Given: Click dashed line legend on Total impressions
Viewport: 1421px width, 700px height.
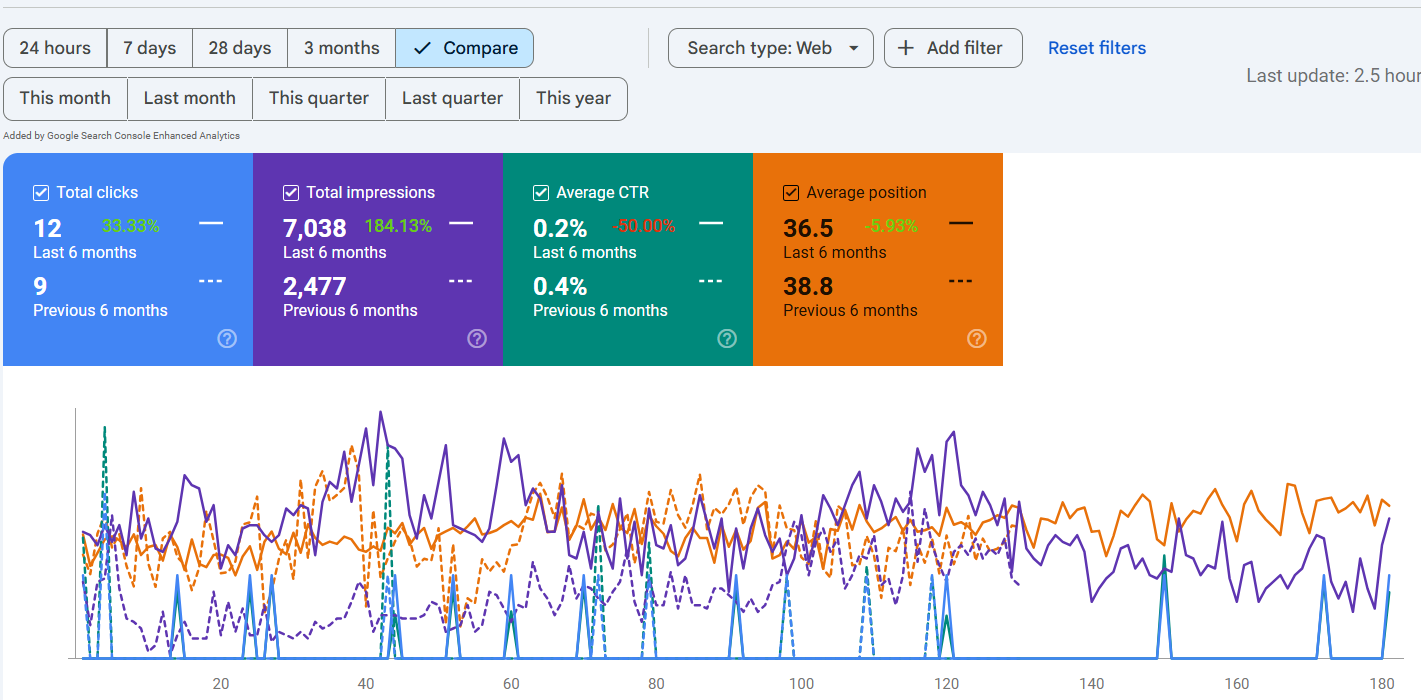Looking at the screenshot, I should click(x=460, y=281).
